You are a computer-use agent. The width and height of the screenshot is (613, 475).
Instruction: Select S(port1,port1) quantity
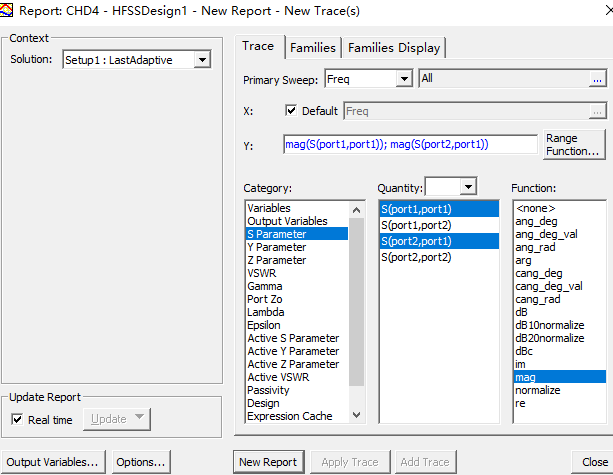[x=439, y=209]
